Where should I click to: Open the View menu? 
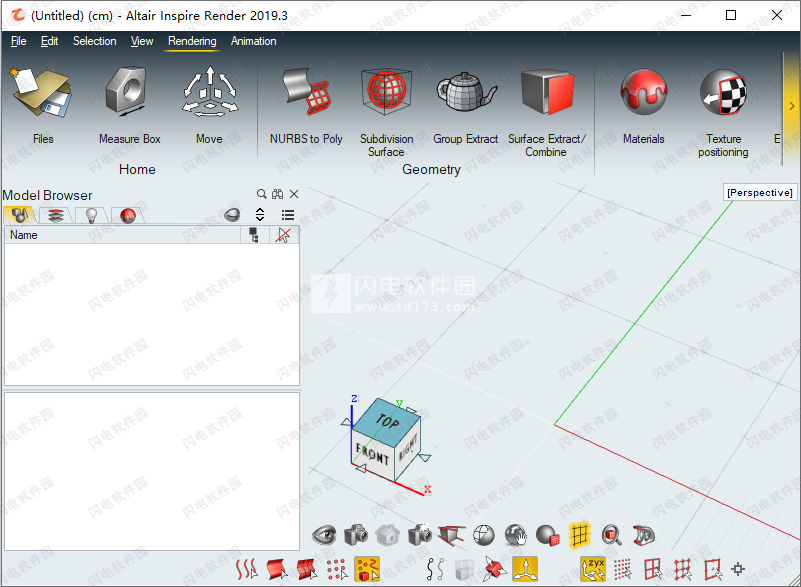142,41
